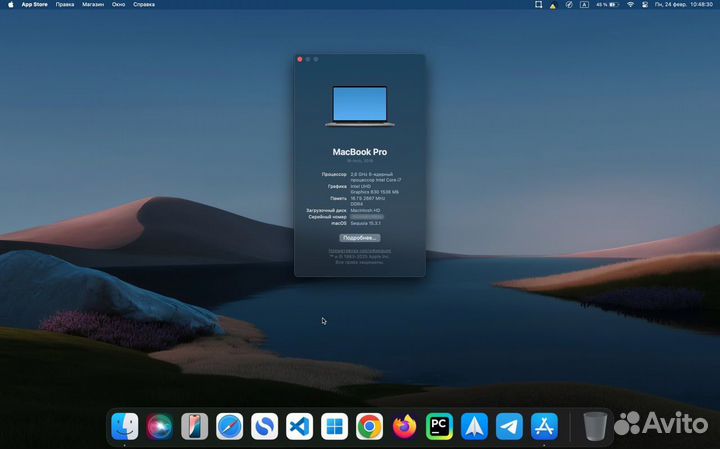Close the About This Mac window
The height and width of the screenshot is (449, 720).
(x=300, y=59)
